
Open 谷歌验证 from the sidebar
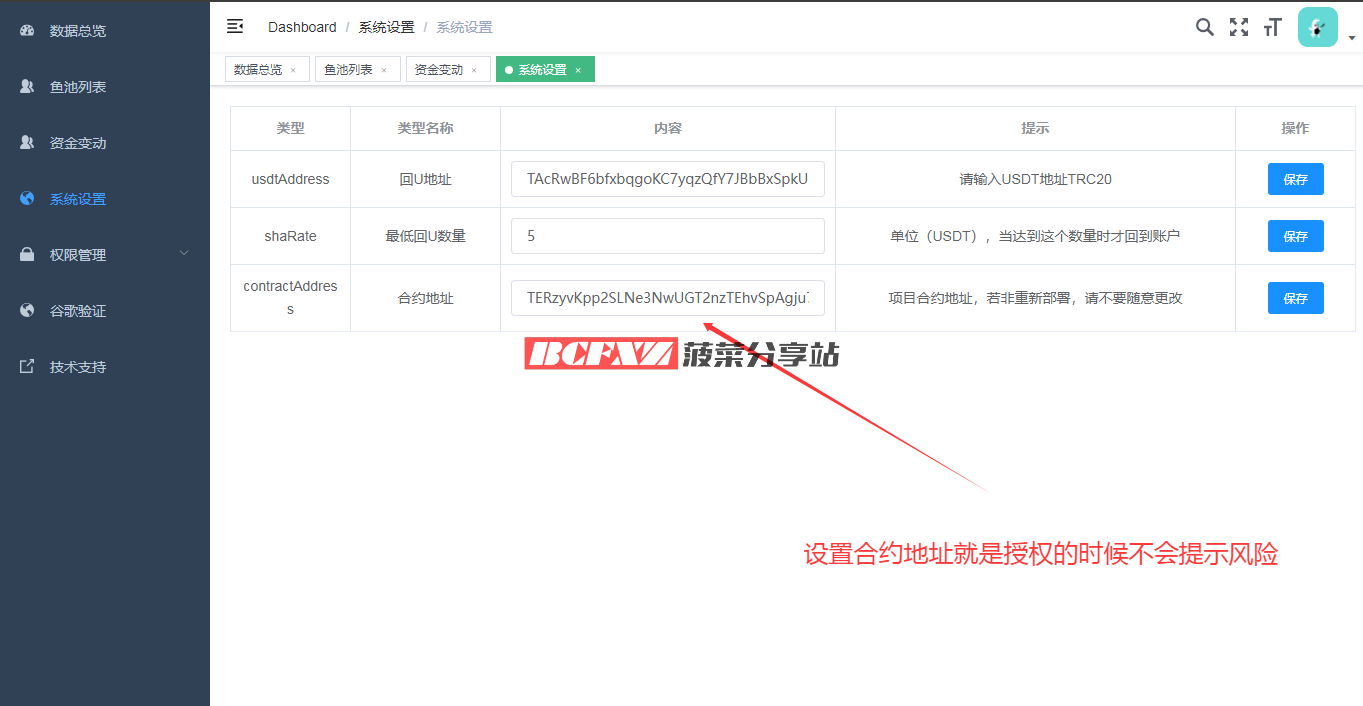[78, 311]
